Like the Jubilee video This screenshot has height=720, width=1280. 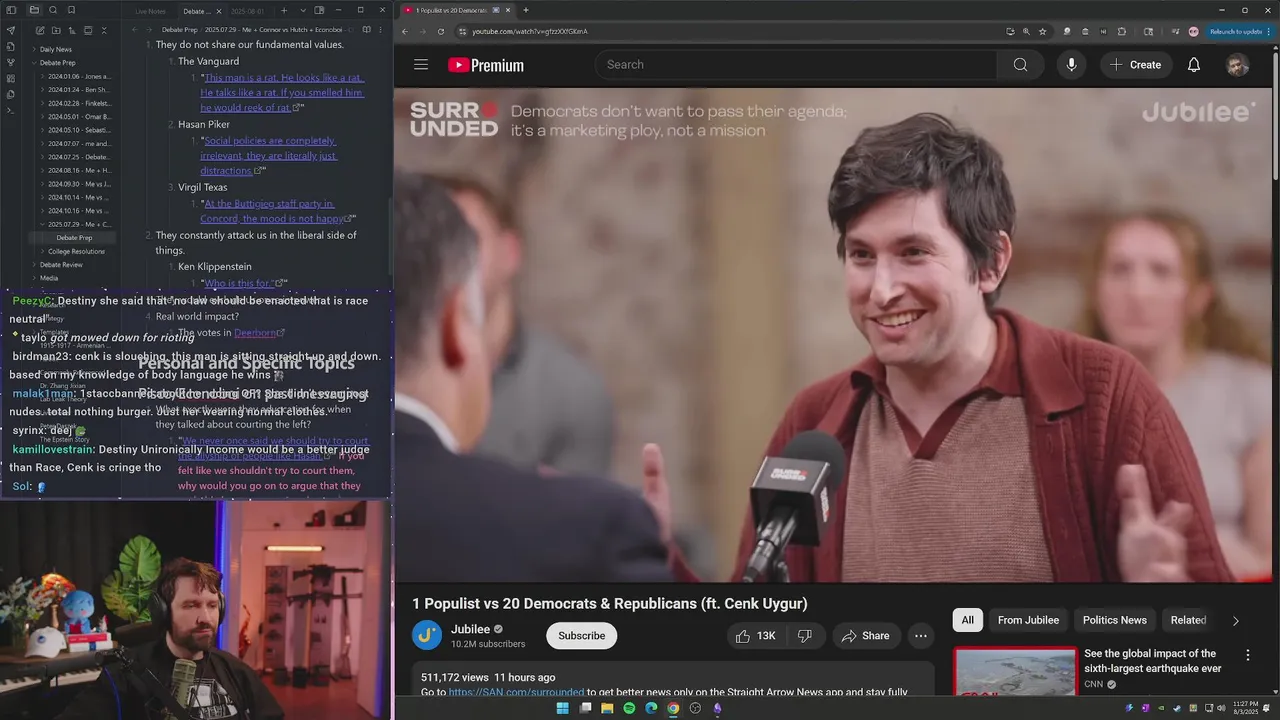coord(756,636)
